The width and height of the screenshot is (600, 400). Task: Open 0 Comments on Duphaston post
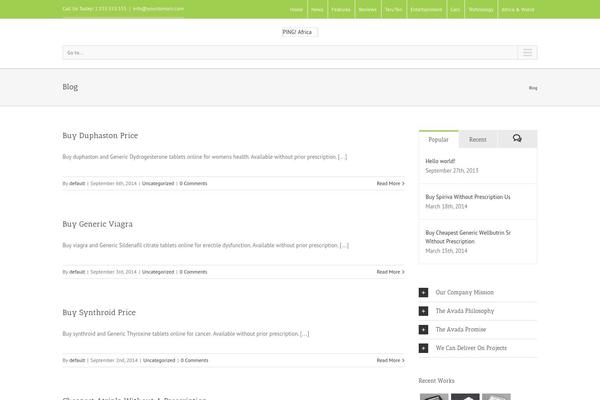click(x=193, y=183)
